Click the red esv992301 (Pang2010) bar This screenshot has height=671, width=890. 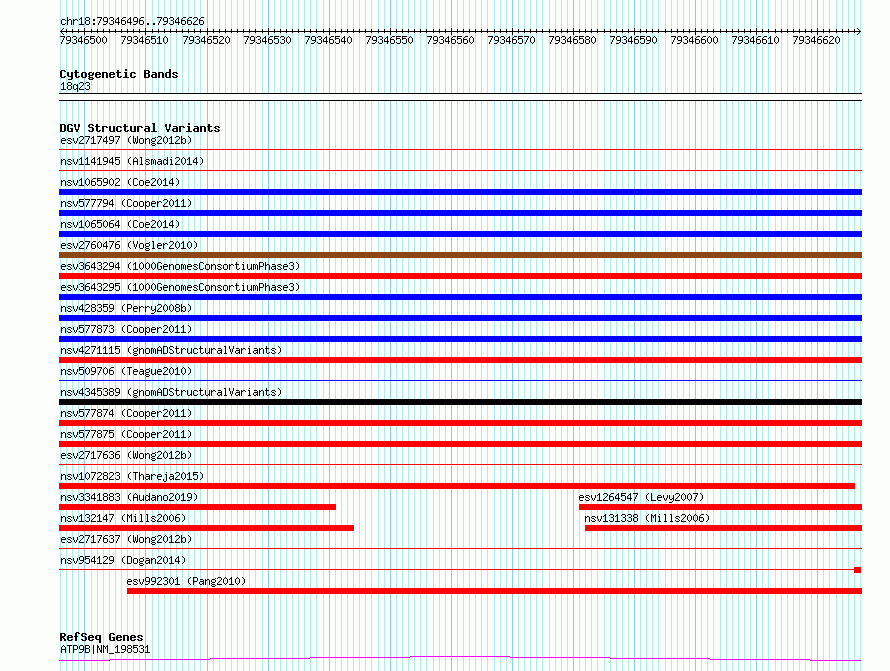494,591
